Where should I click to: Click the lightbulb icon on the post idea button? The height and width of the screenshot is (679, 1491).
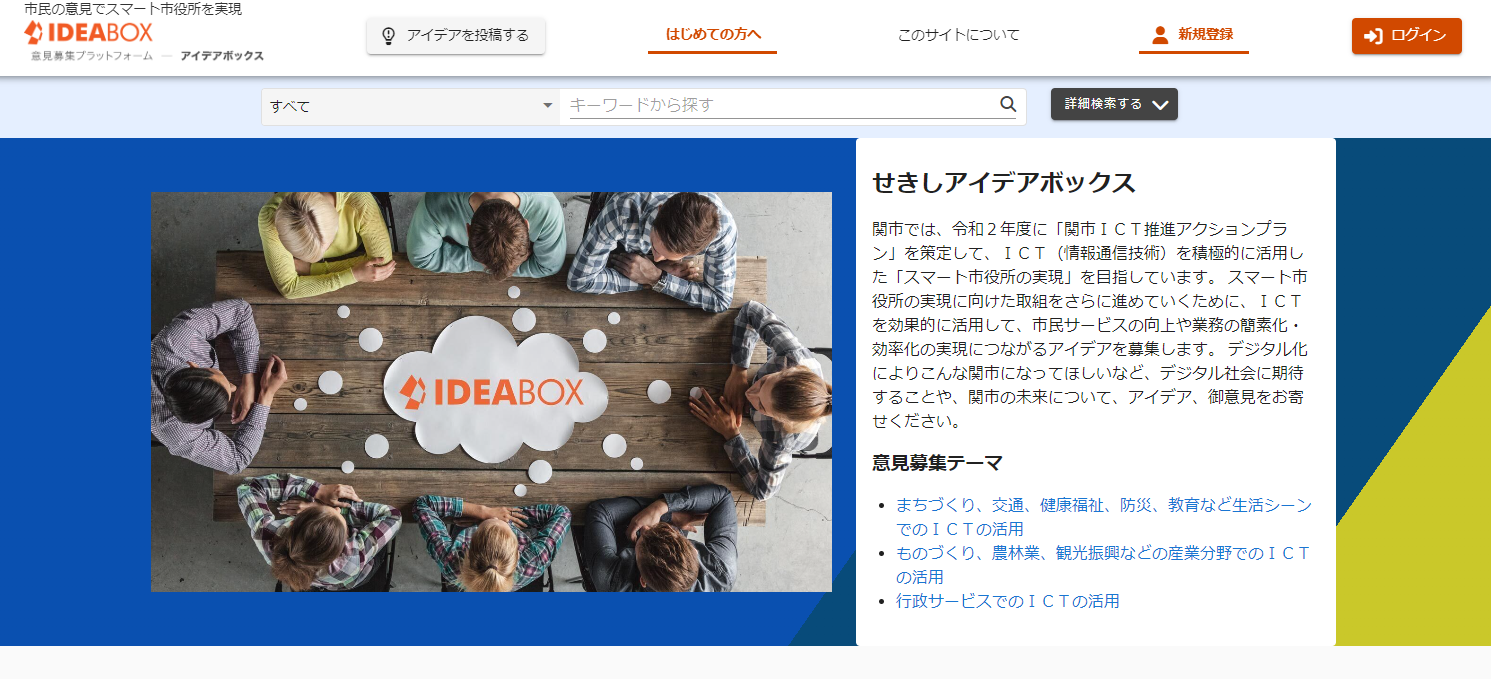point(389,36)
